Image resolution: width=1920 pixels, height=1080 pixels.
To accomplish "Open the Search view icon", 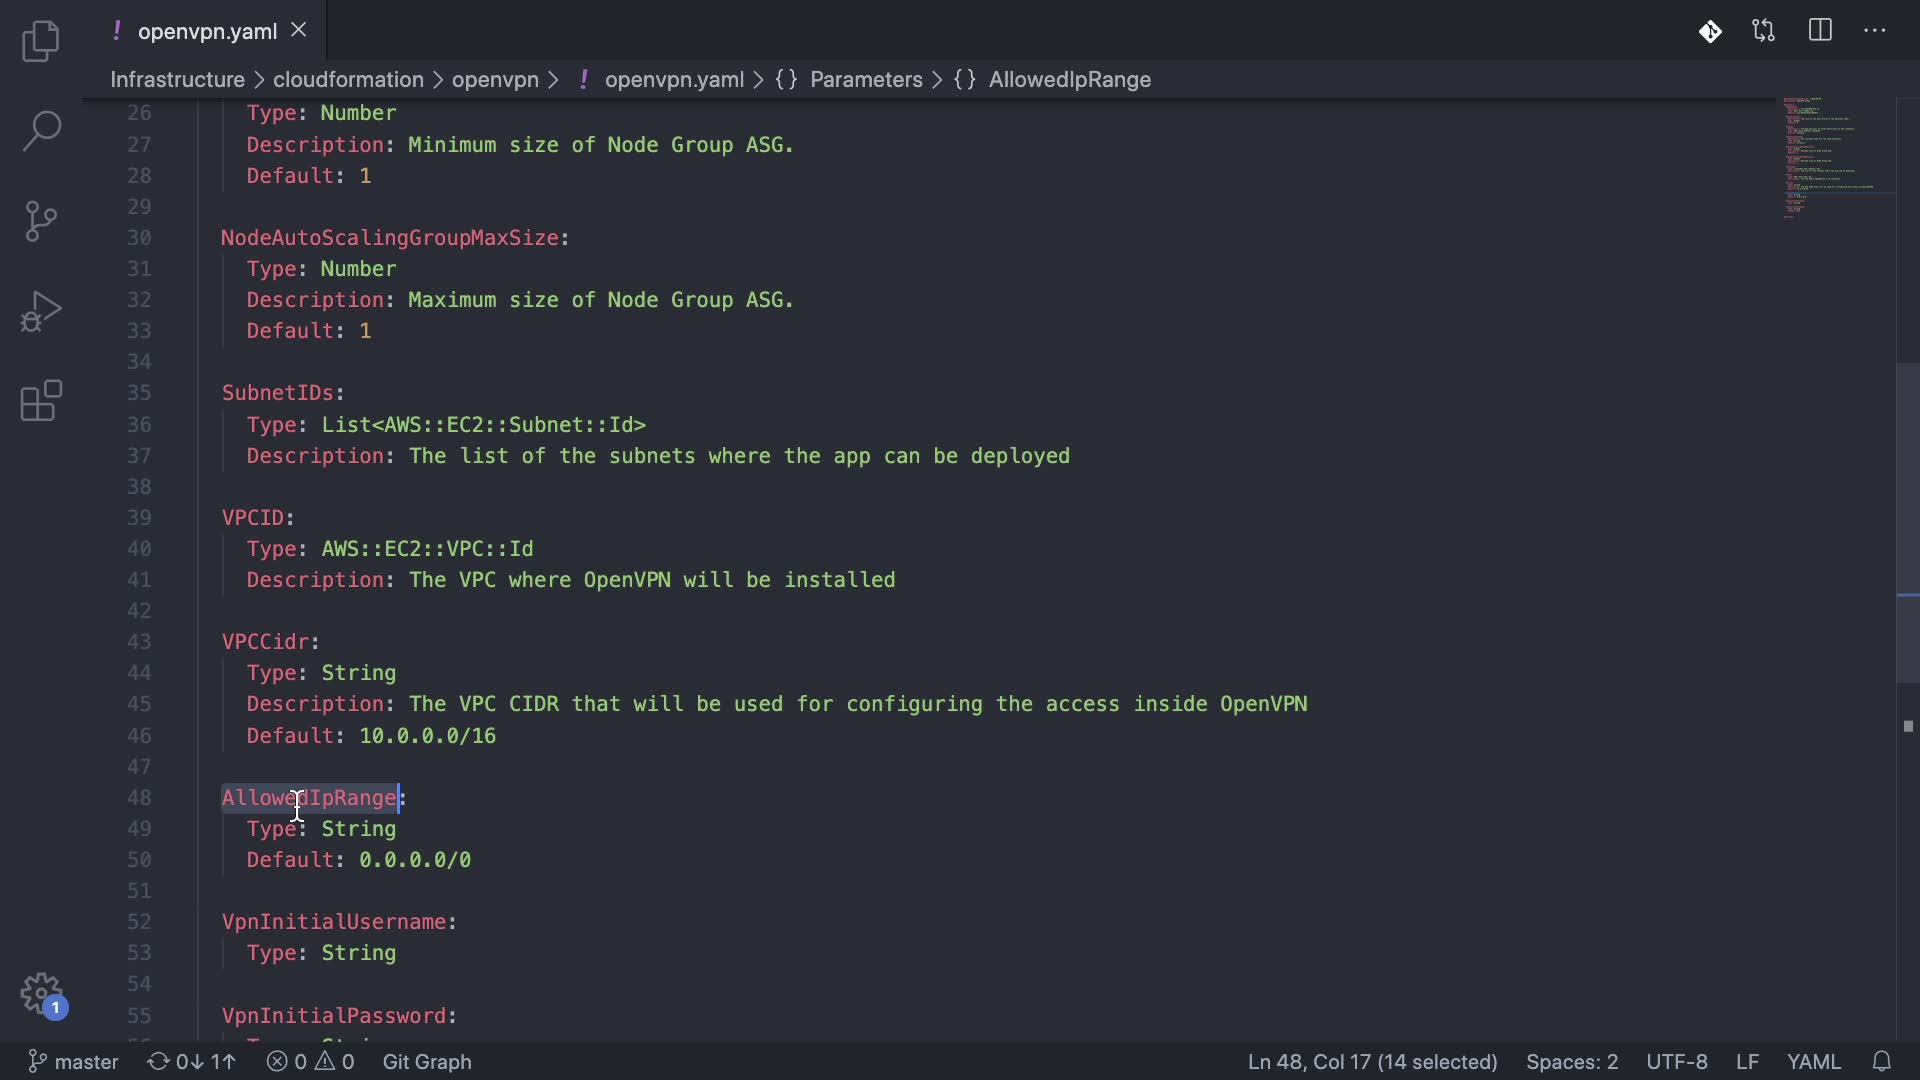I will click(41, 131).
